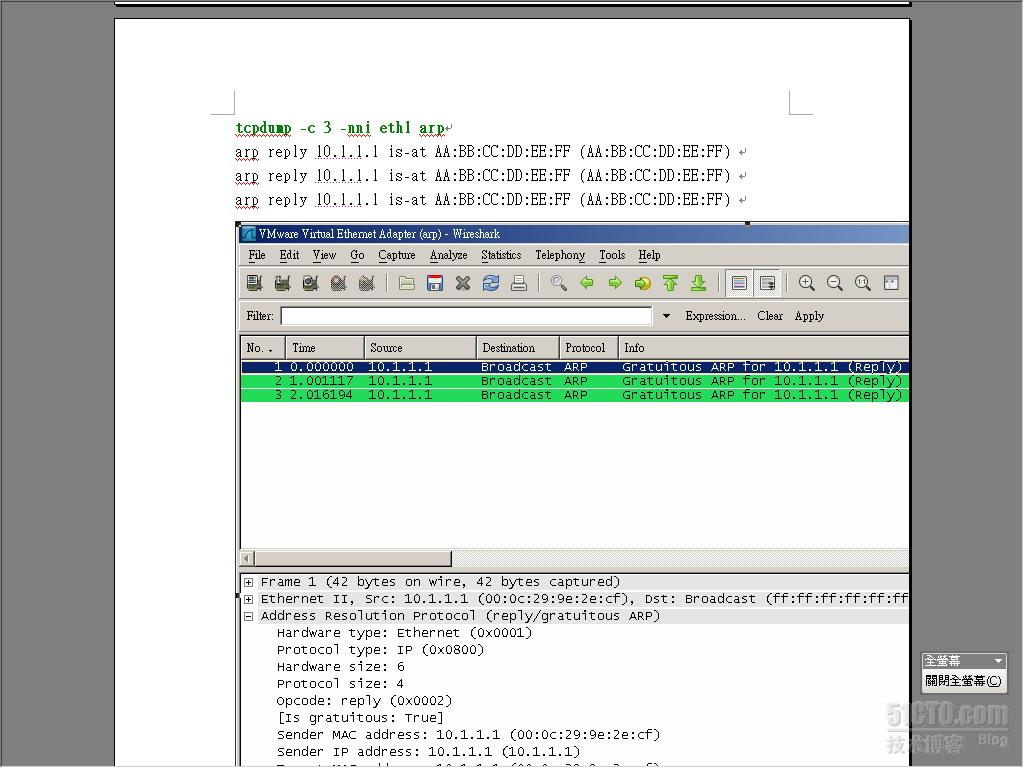This screenshot has width=1024, height=768.
Task: Open the Analyze menu
Action: coord(449,255)
